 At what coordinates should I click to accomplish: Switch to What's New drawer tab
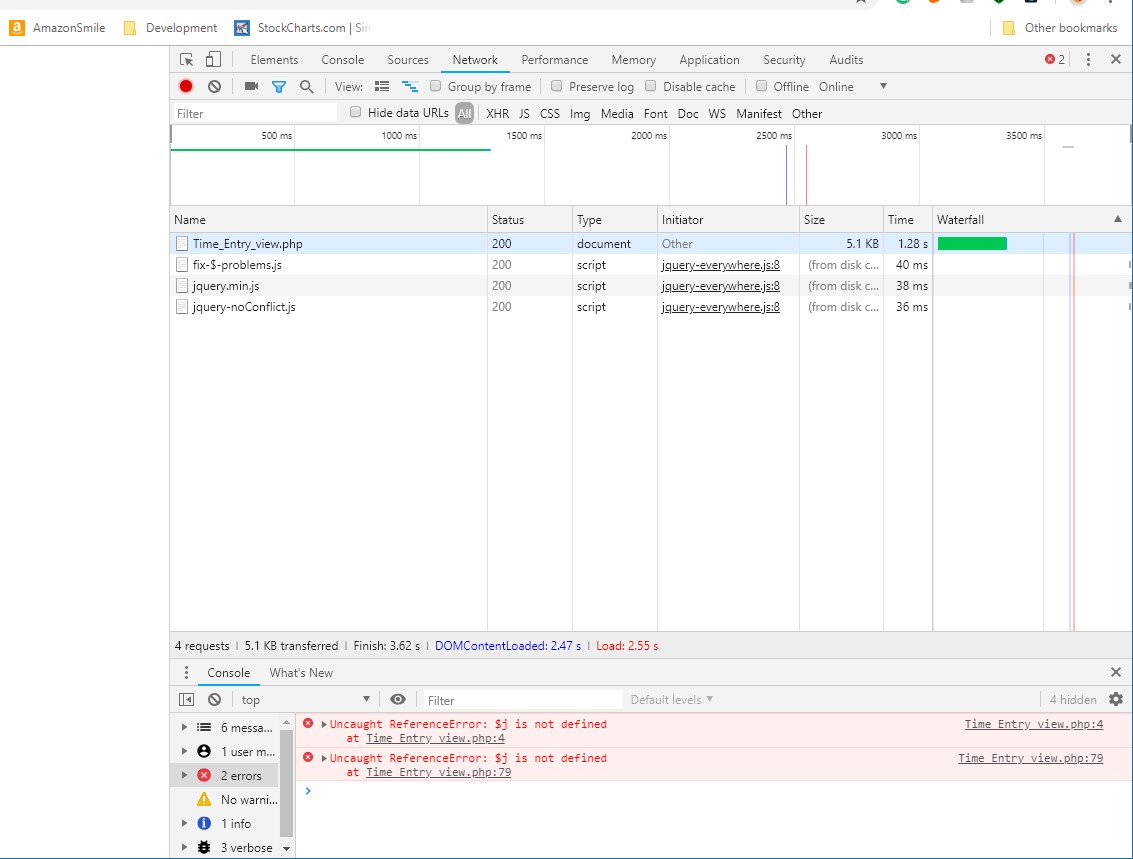[x=301, y=673]
